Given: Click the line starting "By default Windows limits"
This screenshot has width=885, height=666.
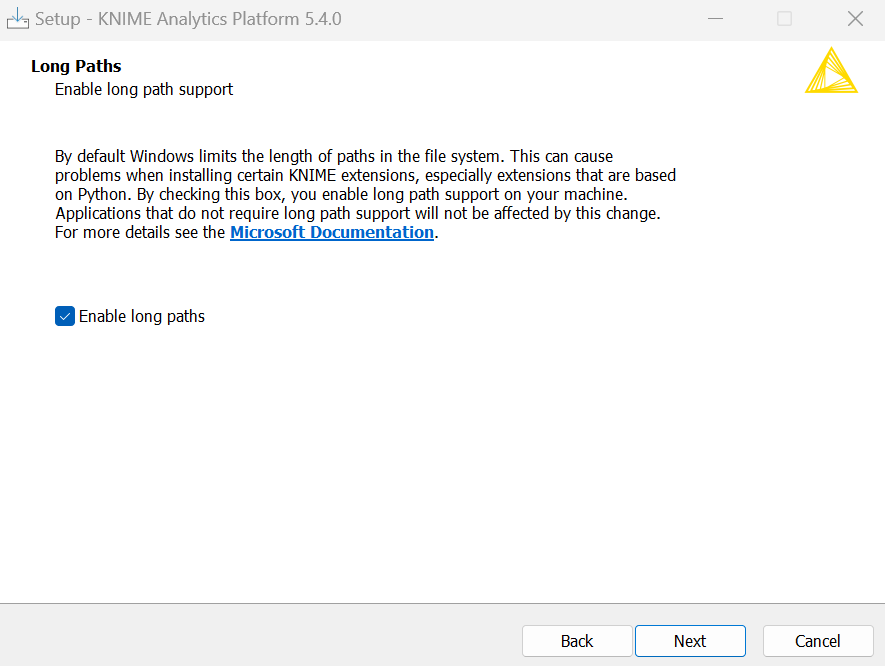Looking at the screenshot, I should point(334,156).
